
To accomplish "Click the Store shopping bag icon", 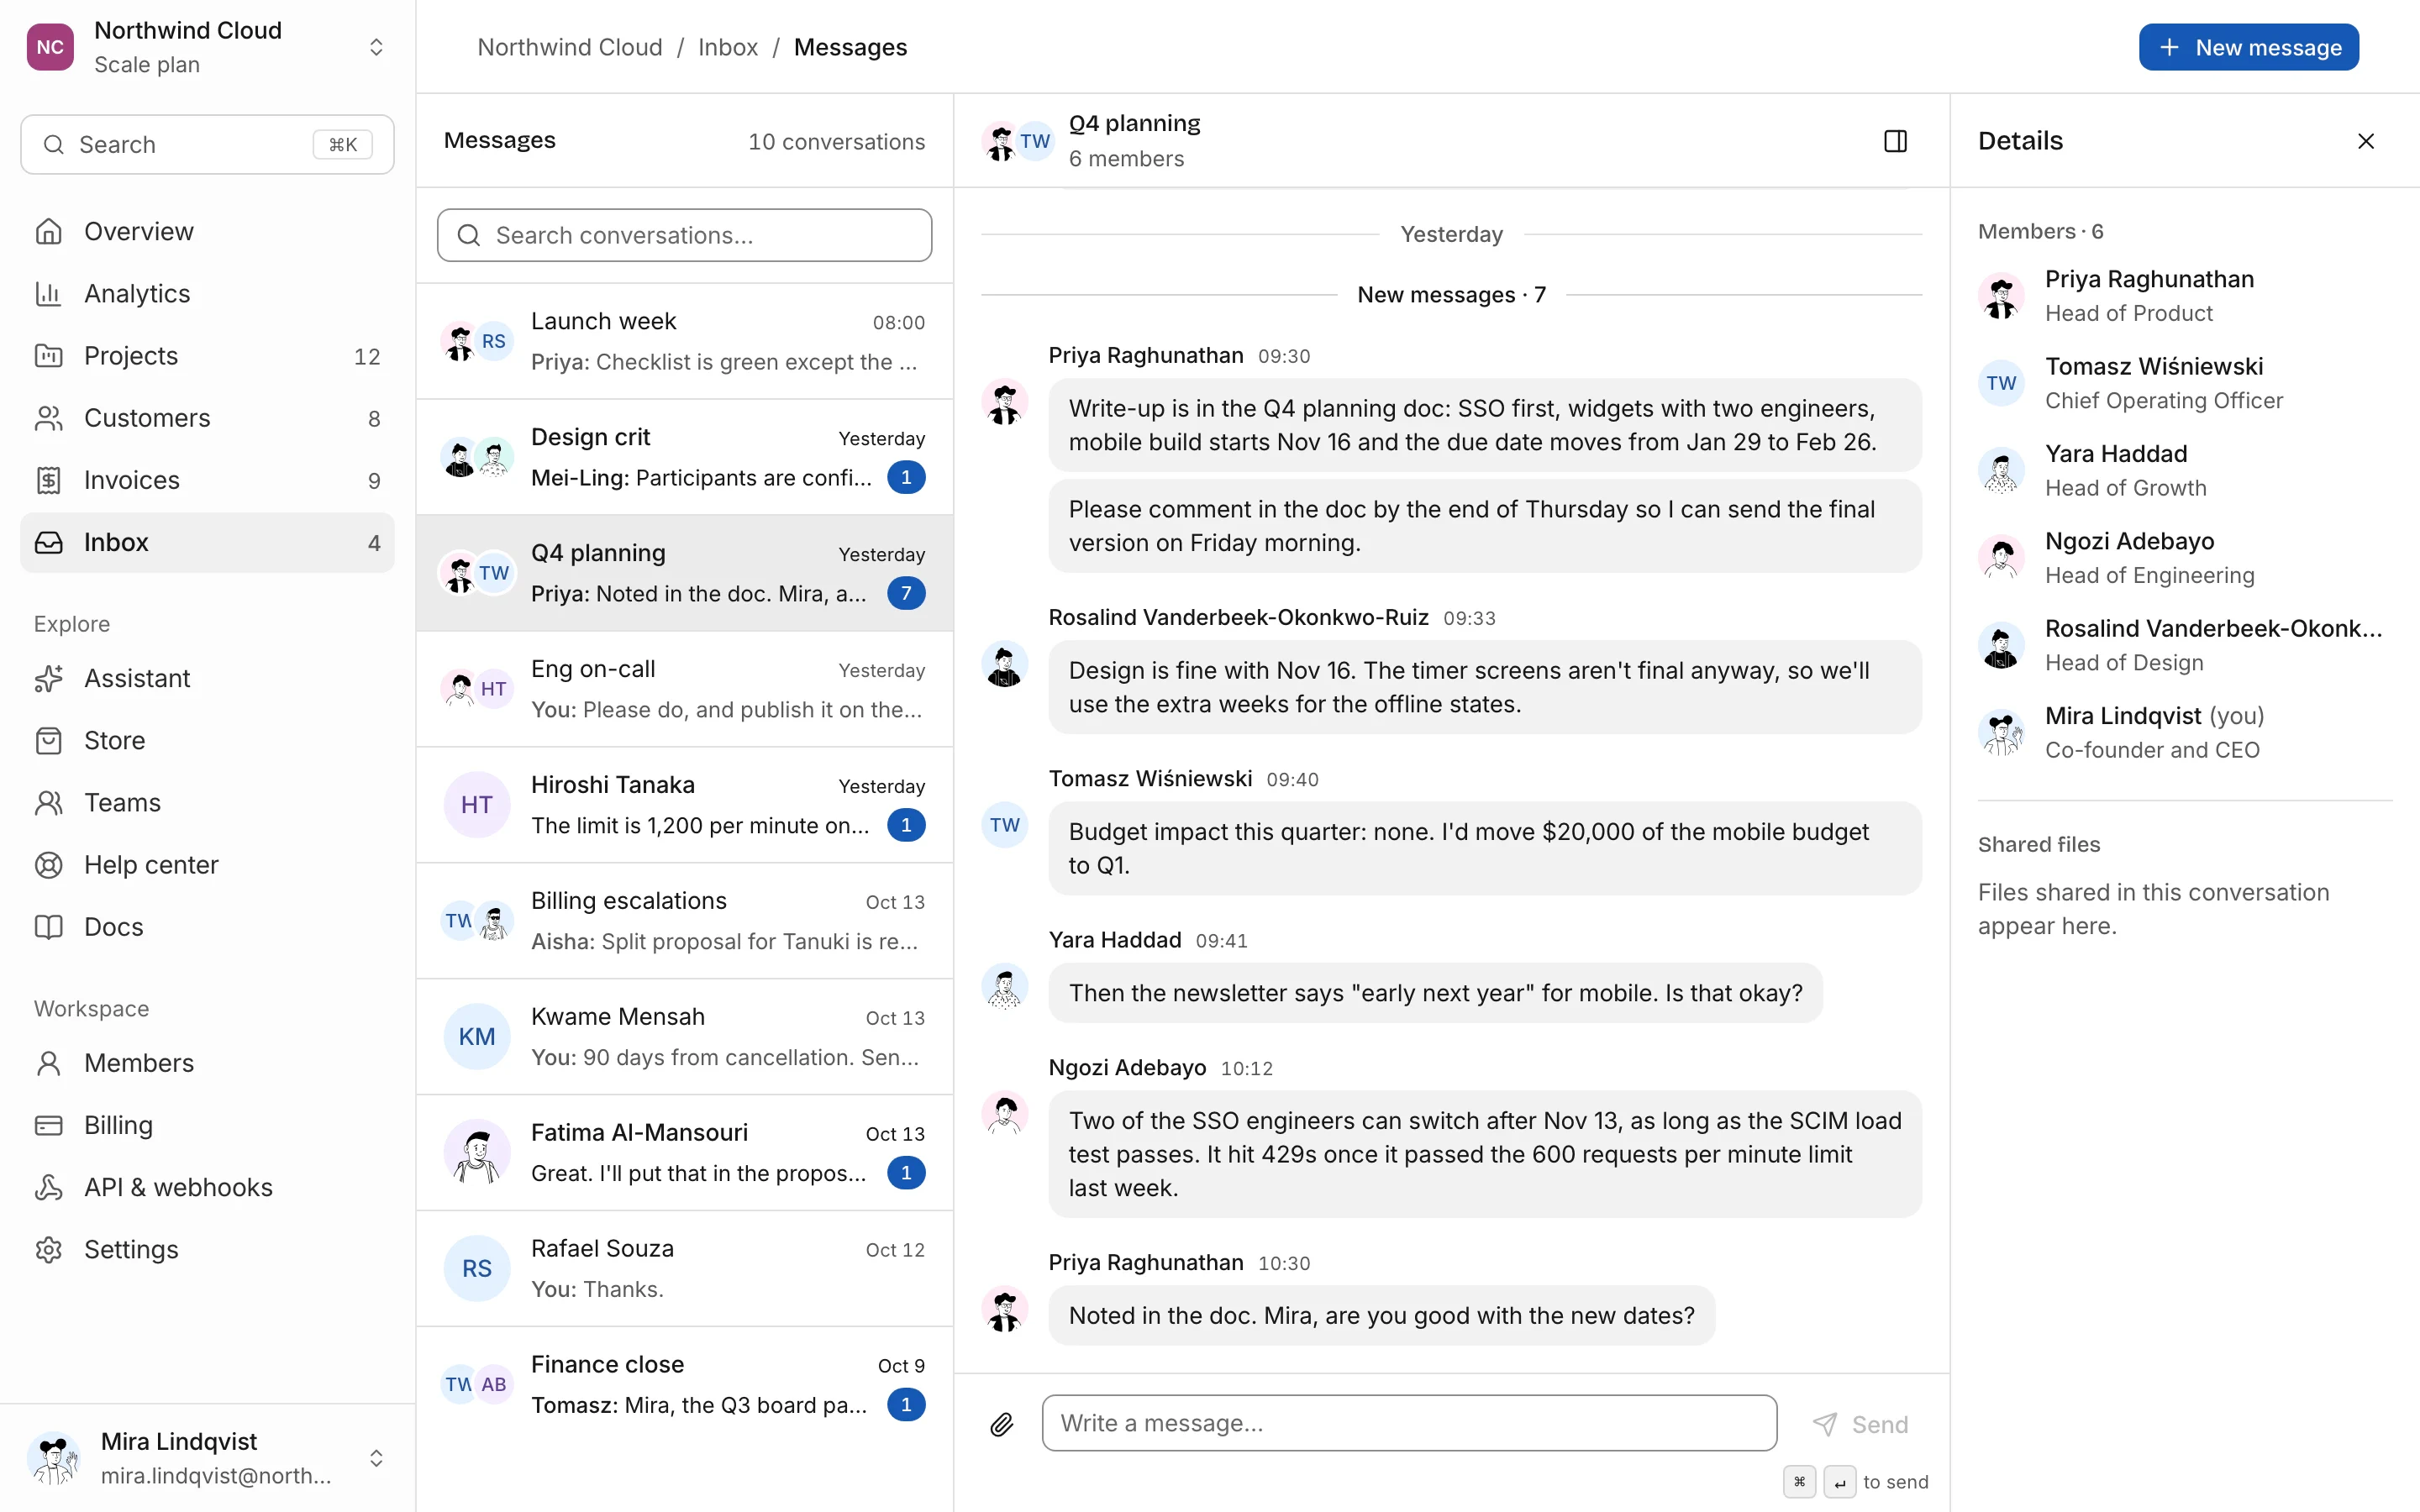I will 48,740.
